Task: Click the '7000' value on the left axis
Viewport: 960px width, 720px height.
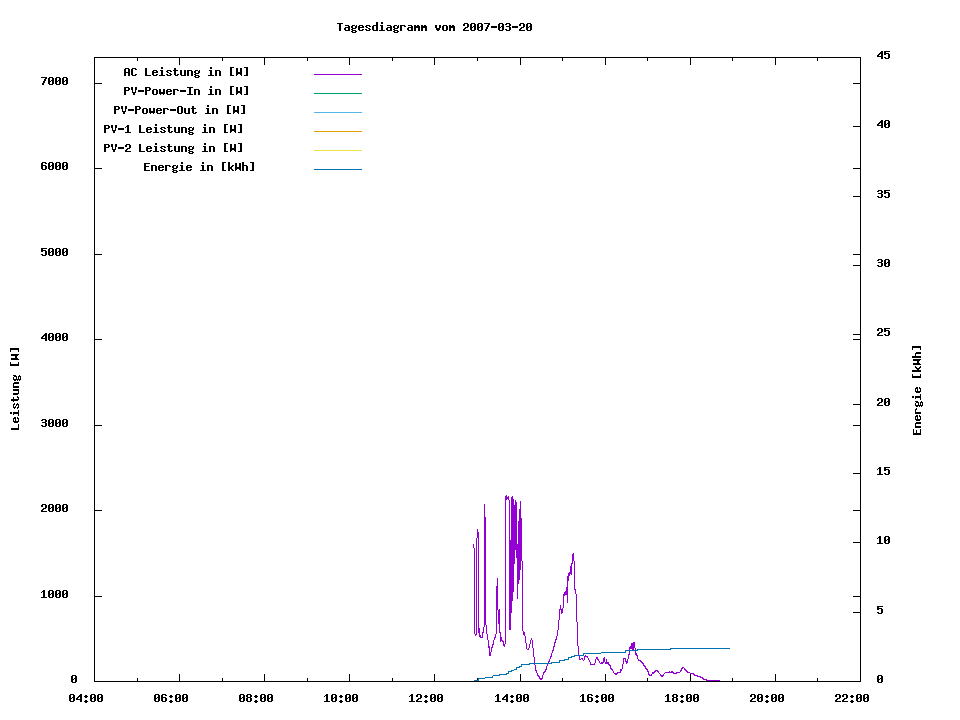Action: pyautogui.click(x=54, y=81)
